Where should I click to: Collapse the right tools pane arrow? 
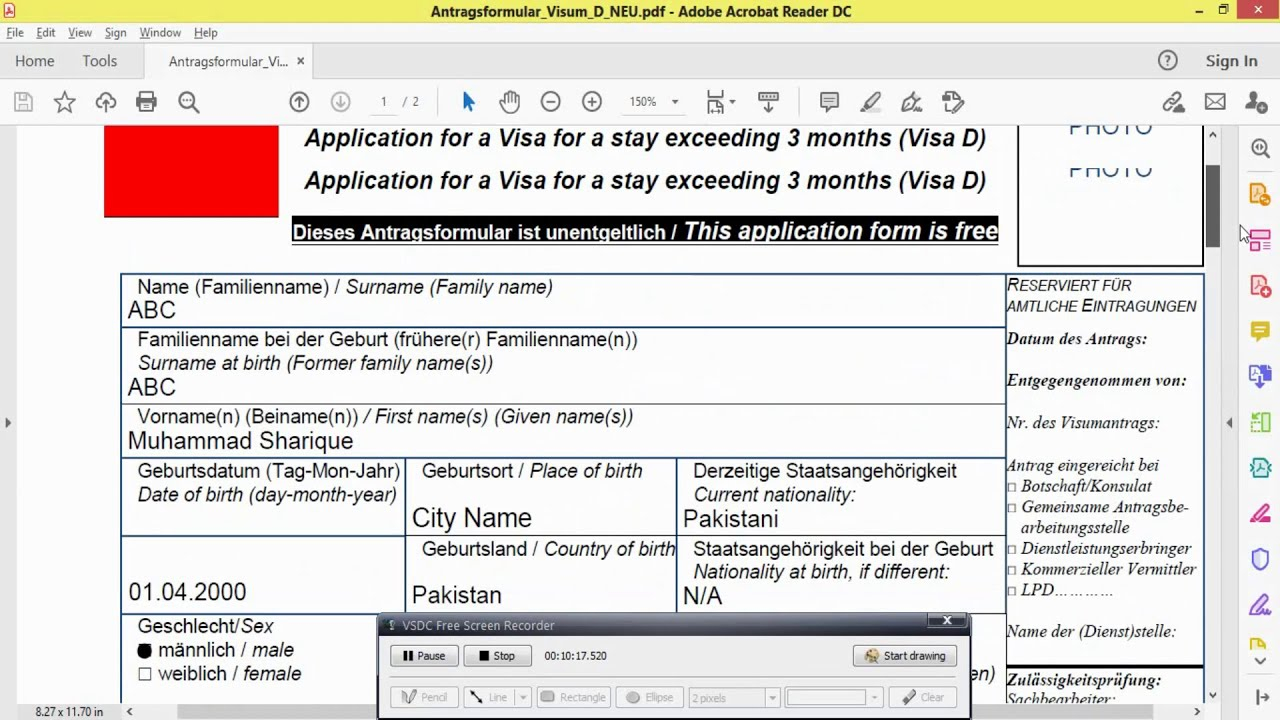pos(1229,423)
